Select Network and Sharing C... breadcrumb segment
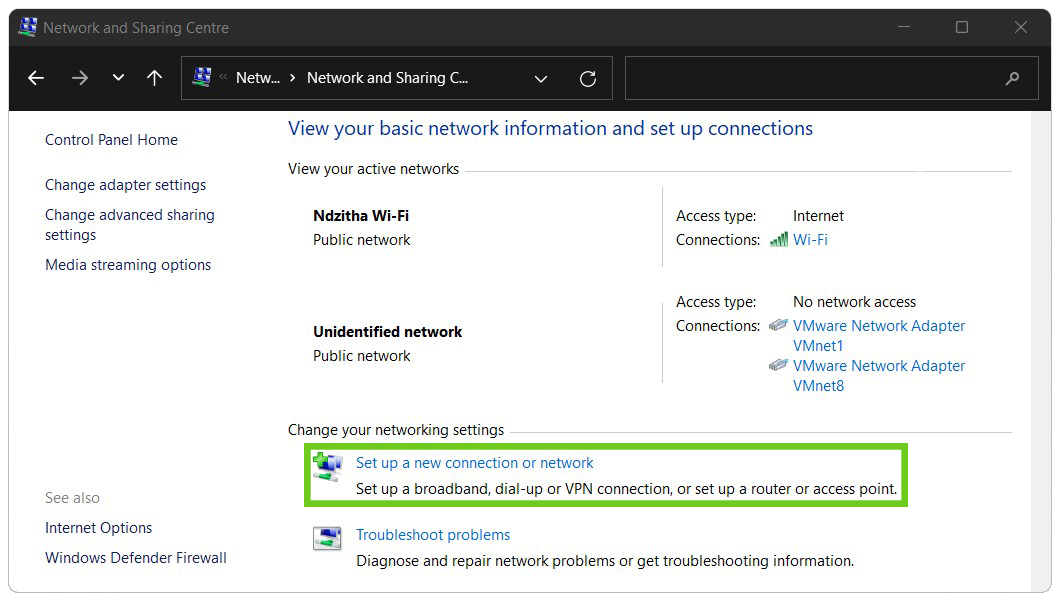1058x602 pixels. (387, 78)
